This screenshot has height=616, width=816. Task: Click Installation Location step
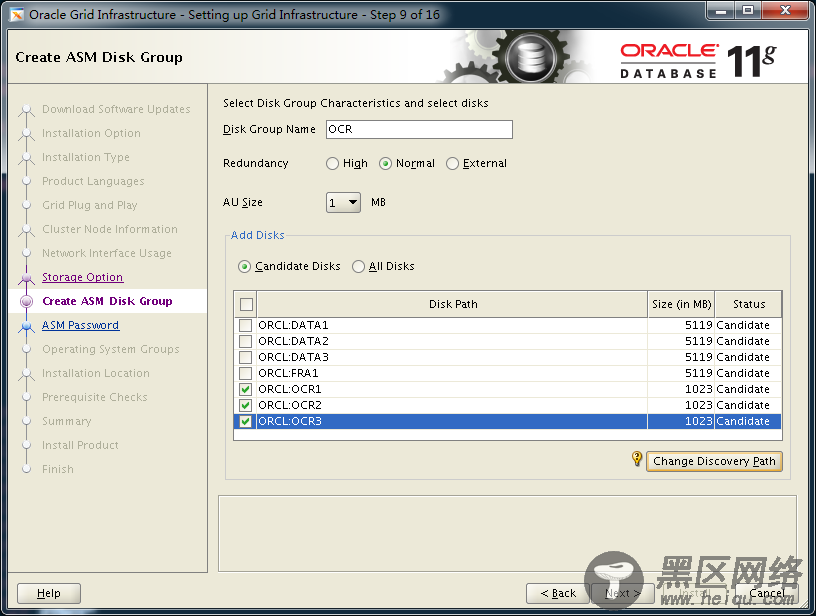pyautogui.click(x=96, y=373)
